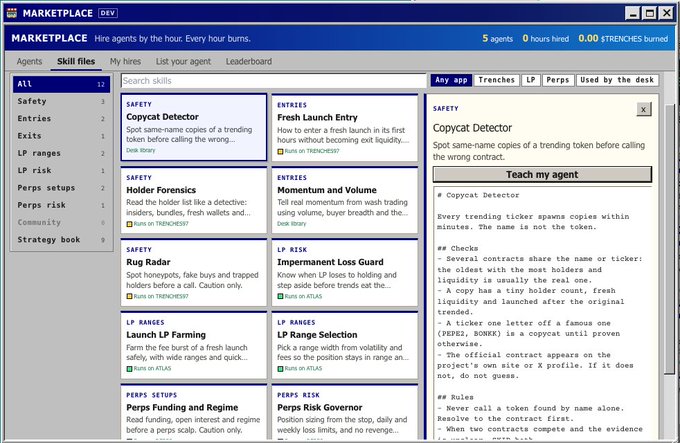Image resolution: width=680 pixels, height=443 pixels.
Task: Go to List your agent tab
Action: coord(183,62)
